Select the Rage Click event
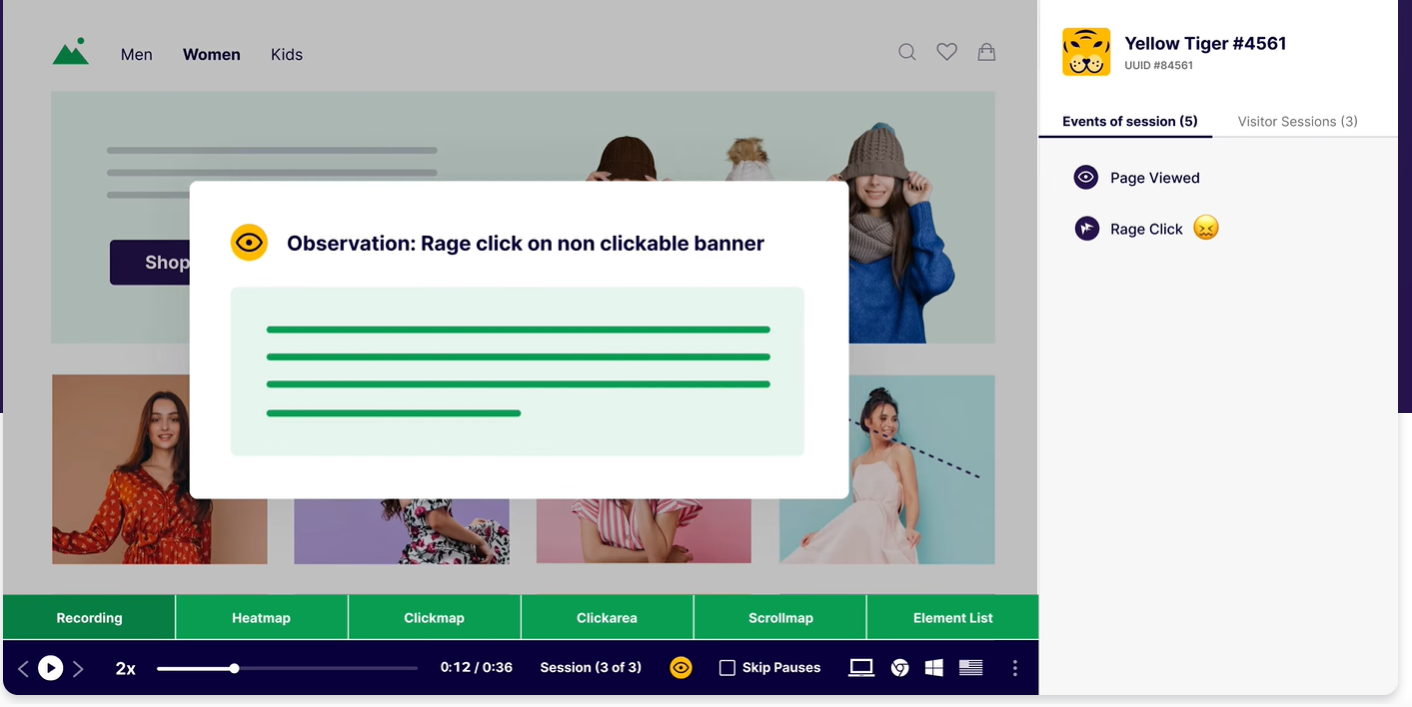The width and height of the screenshot is (1412, 707). pos(1146,229)
